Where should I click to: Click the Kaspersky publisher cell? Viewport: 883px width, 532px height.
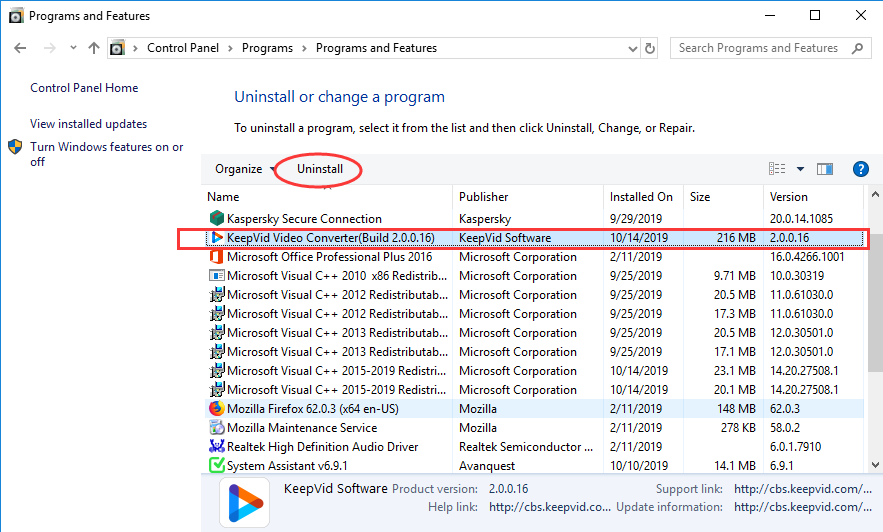coord(485,219)
